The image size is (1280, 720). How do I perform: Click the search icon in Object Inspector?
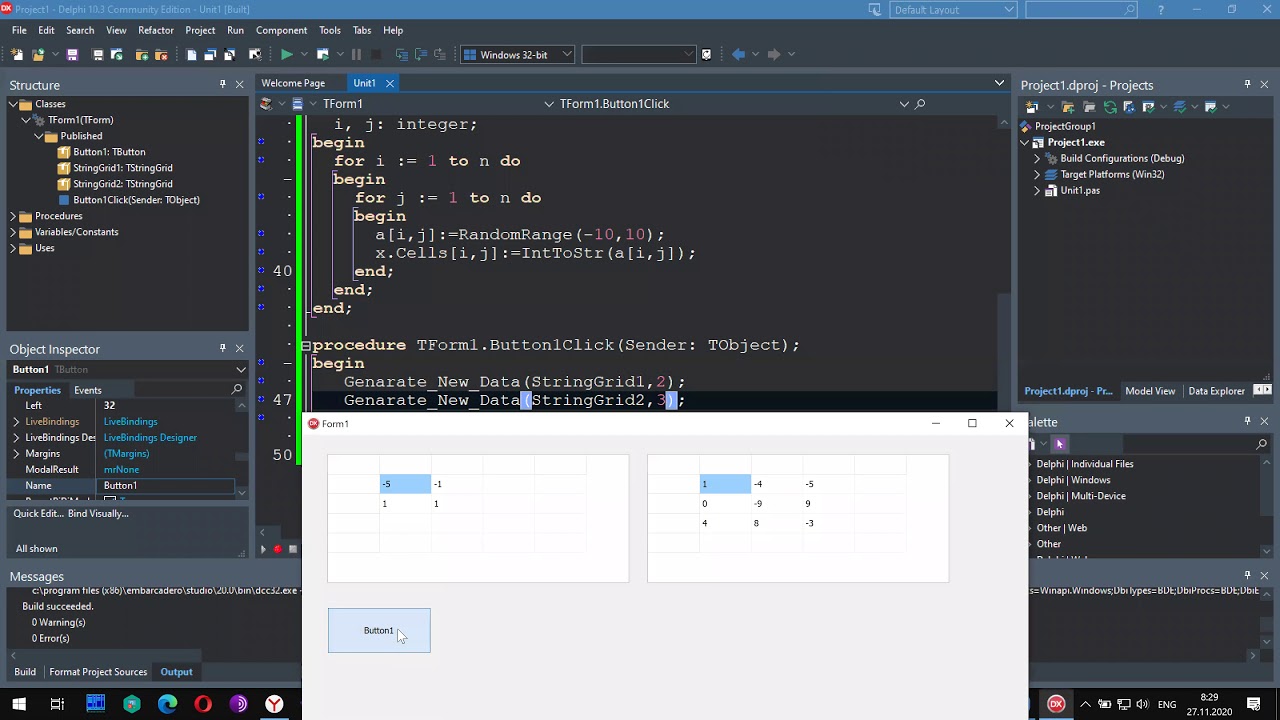237,390
